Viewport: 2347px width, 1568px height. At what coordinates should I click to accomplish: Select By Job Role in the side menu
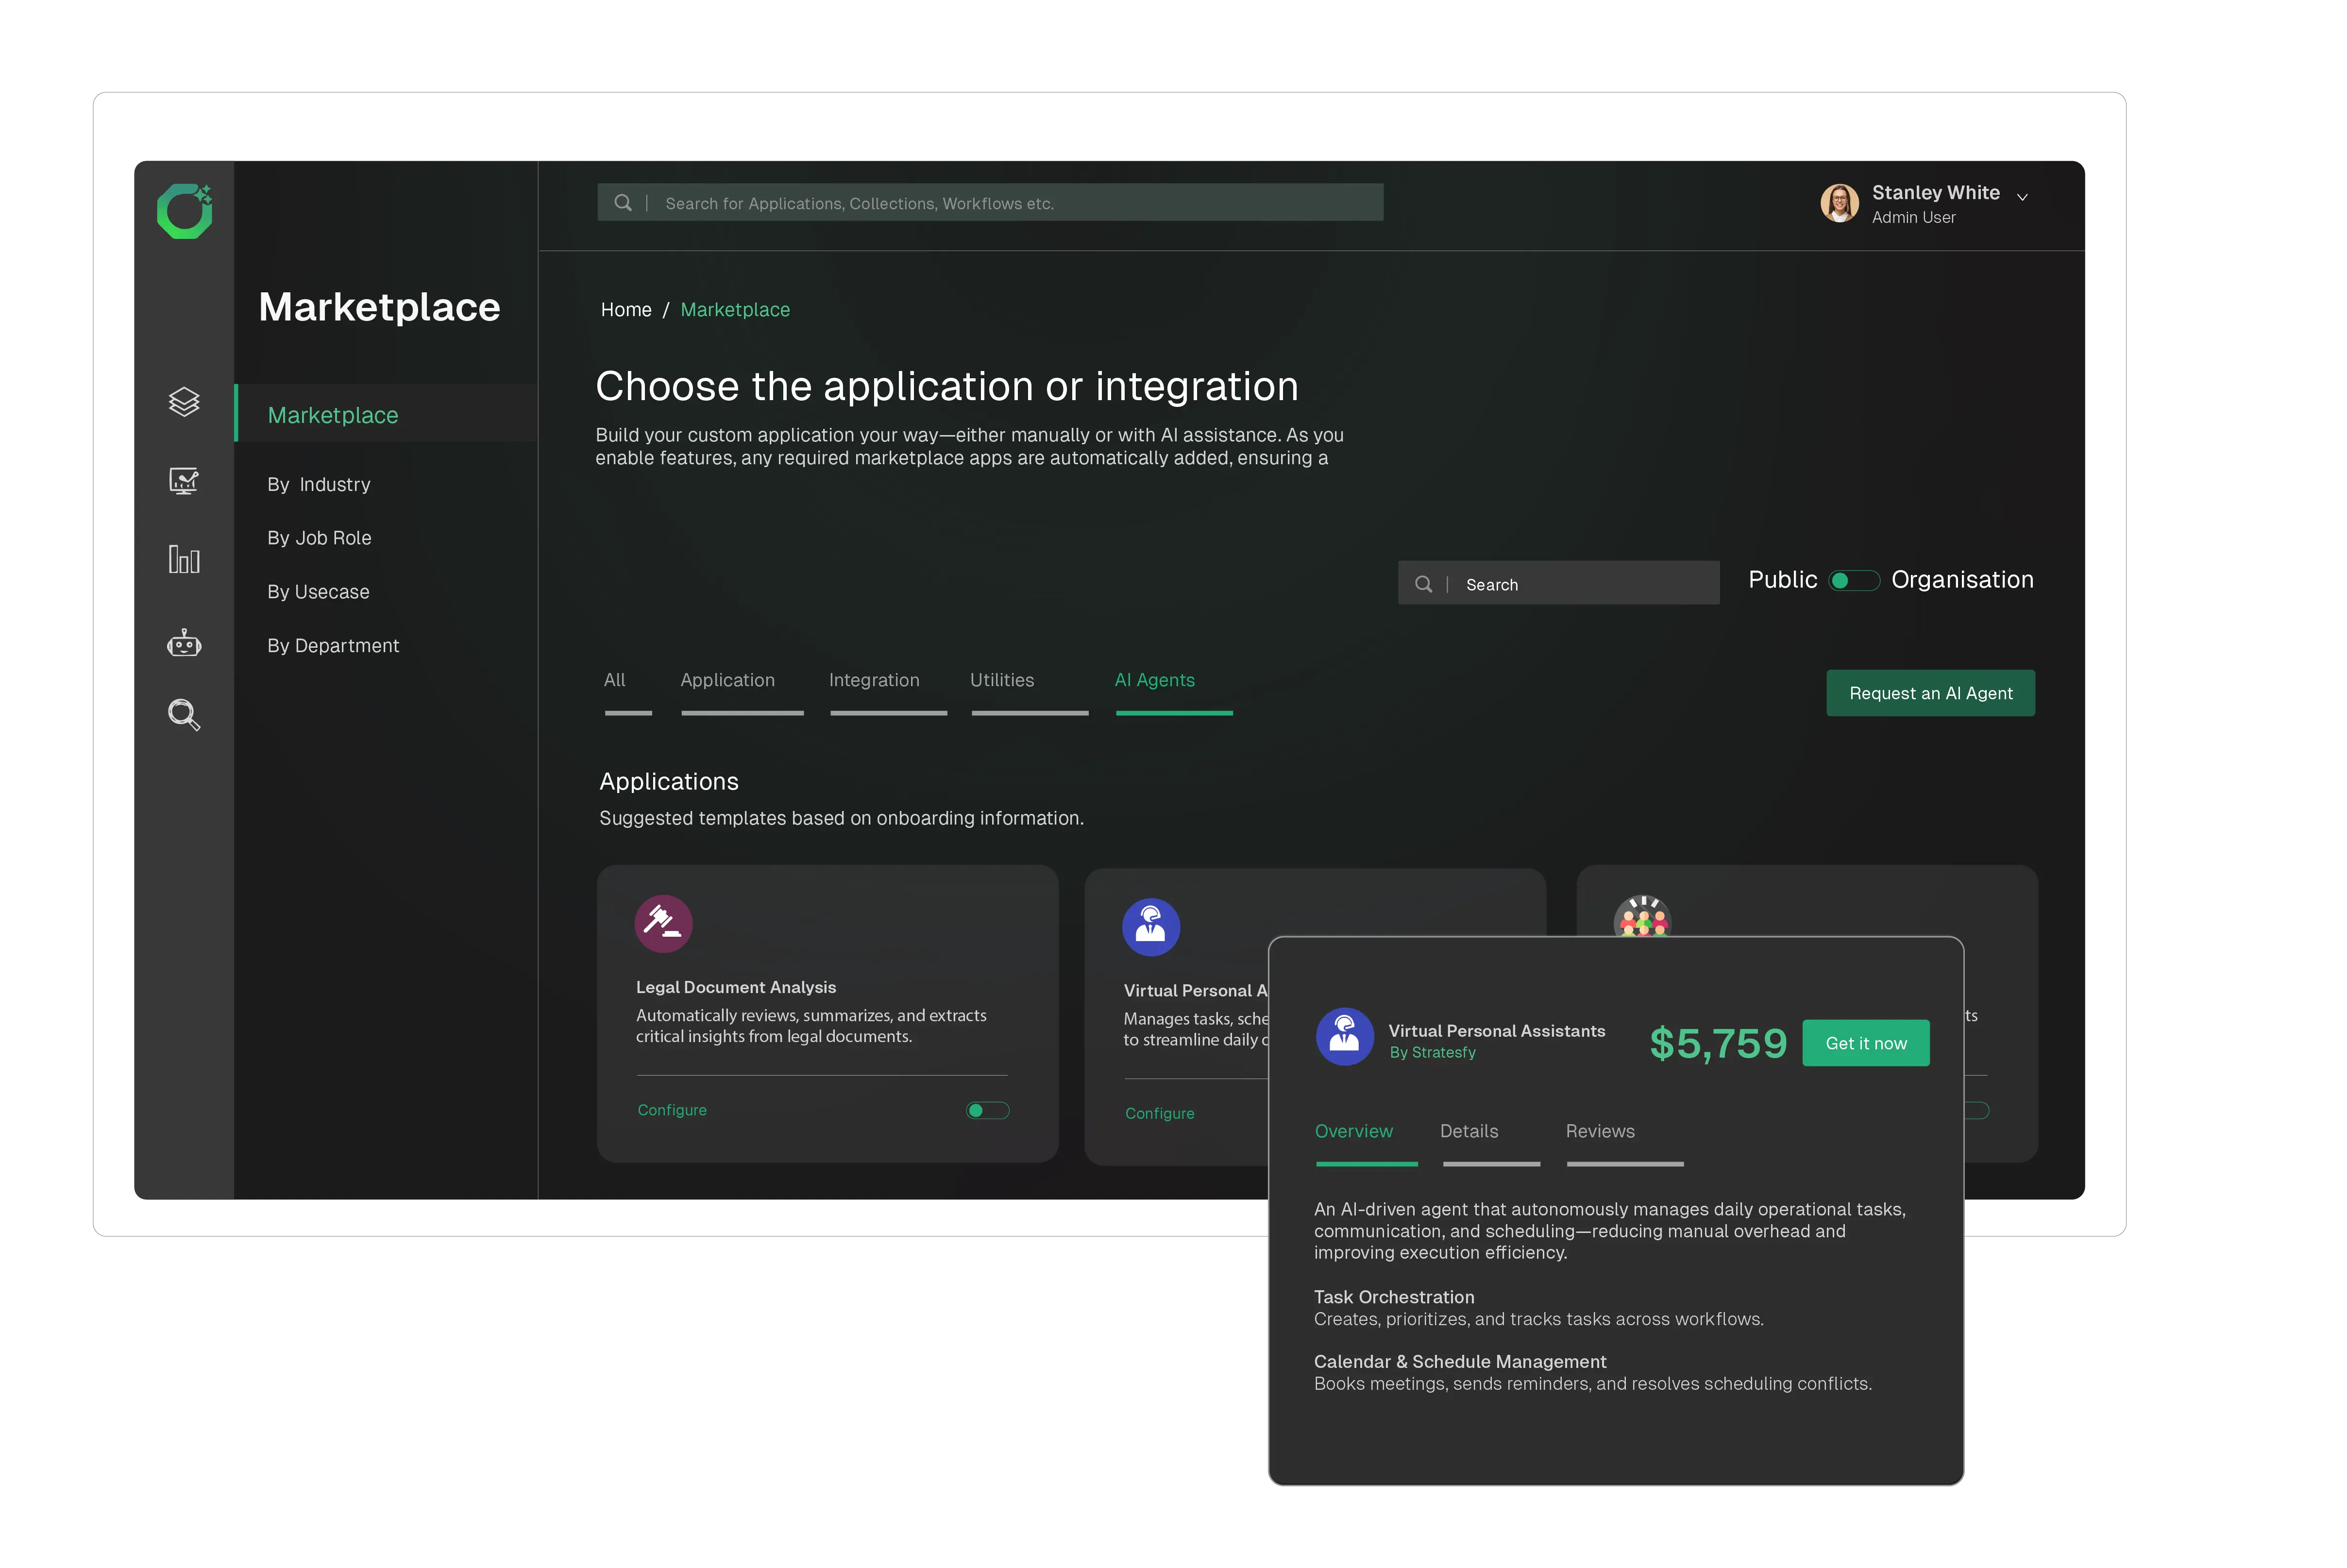tap(319, 538)
